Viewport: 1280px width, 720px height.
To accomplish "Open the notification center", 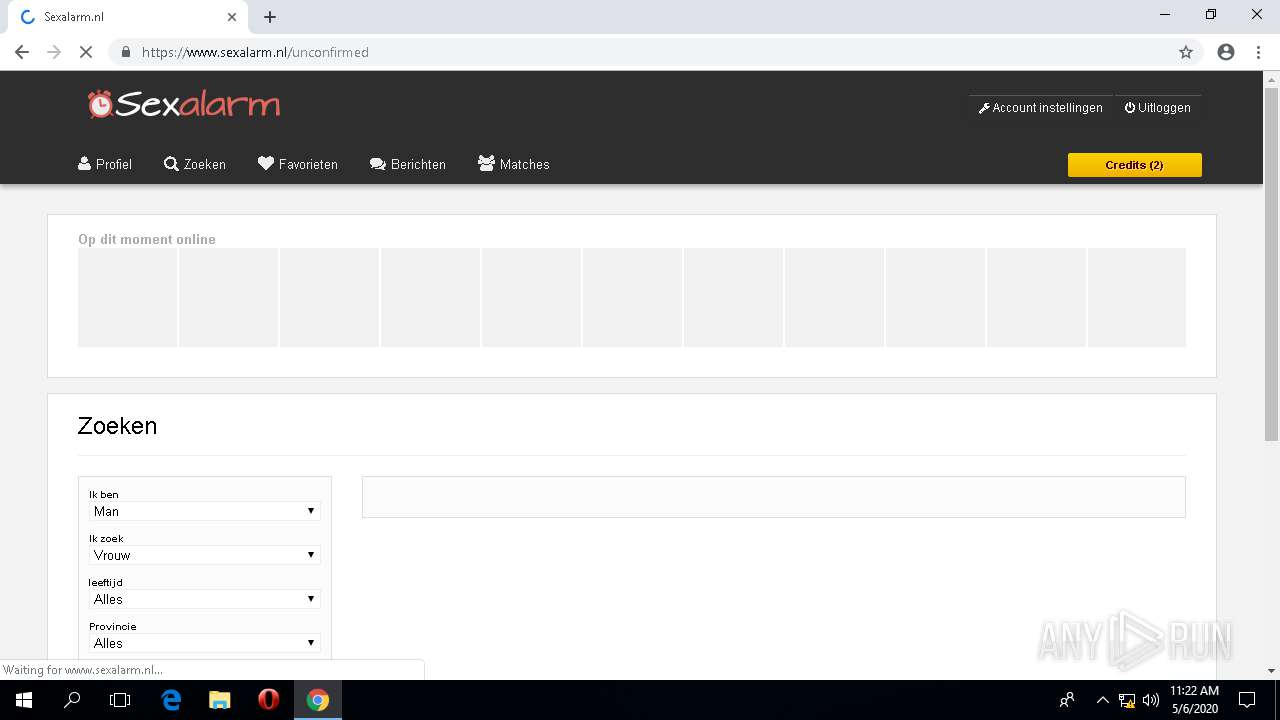I will point(1247,700).
